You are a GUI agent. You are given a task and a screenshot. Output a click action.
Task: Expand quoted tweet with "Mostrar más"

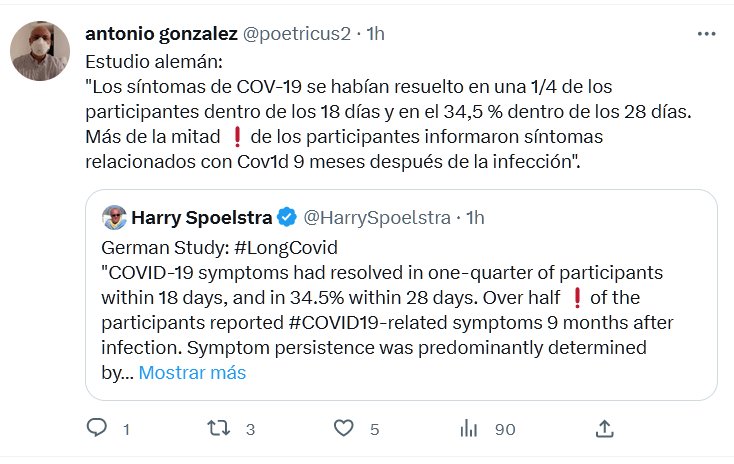click(x=192, y=373)
